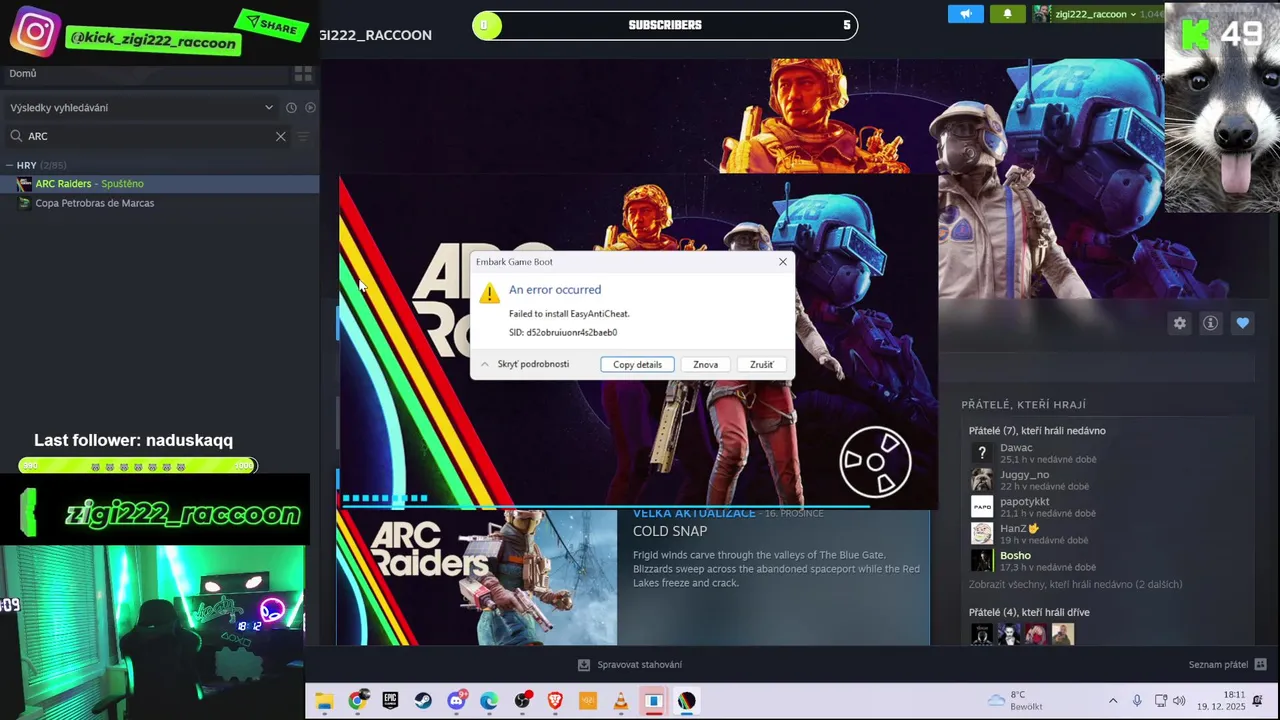Screen dimensions: 1280x720
Task: Open VLC media player from taskbar
Action: (621, 701)
